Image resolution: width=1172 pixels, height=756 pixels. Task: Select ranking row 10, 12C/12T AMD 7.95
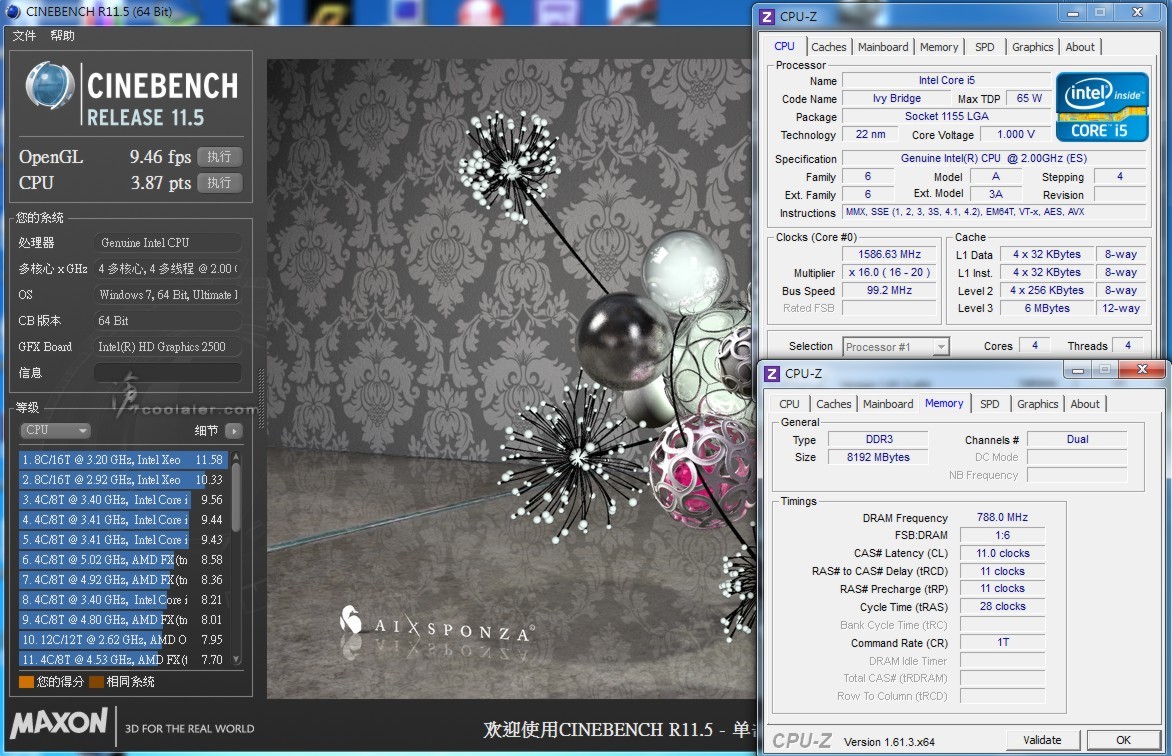click(x=122, y=640)
